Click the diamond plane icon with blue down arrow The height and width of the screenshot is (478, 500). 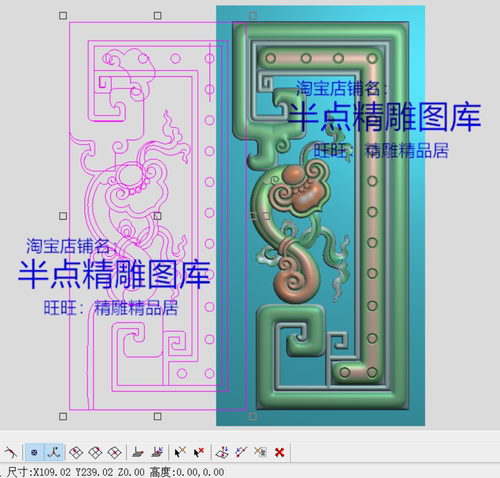click(x=222, y=452)
